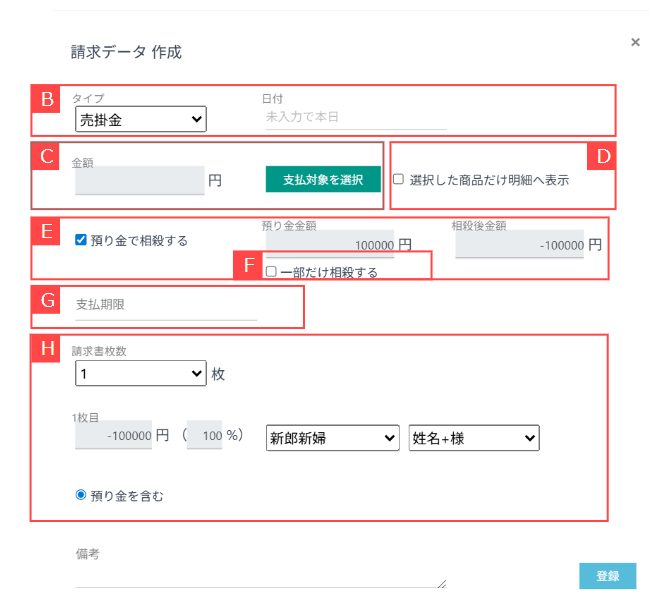Expand the 請求書枚数 dropdown
This screenshot has height=605, width=649.
[x=140, y=373]
